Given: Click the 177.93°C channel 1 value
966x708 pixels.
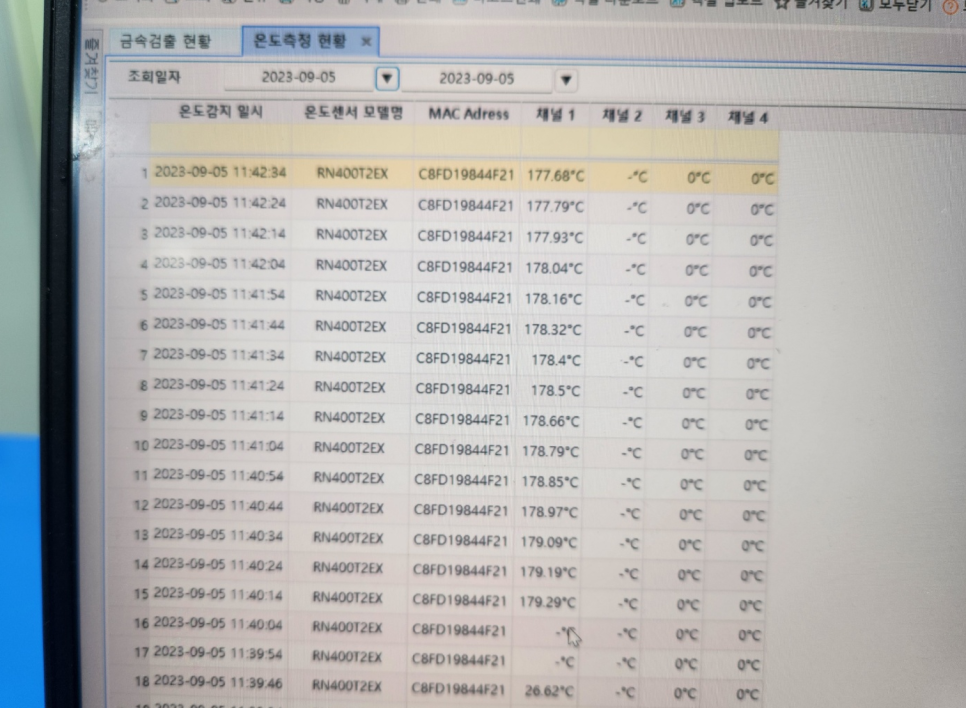Looking at the screenshot, I should click(x=554, y=237).
